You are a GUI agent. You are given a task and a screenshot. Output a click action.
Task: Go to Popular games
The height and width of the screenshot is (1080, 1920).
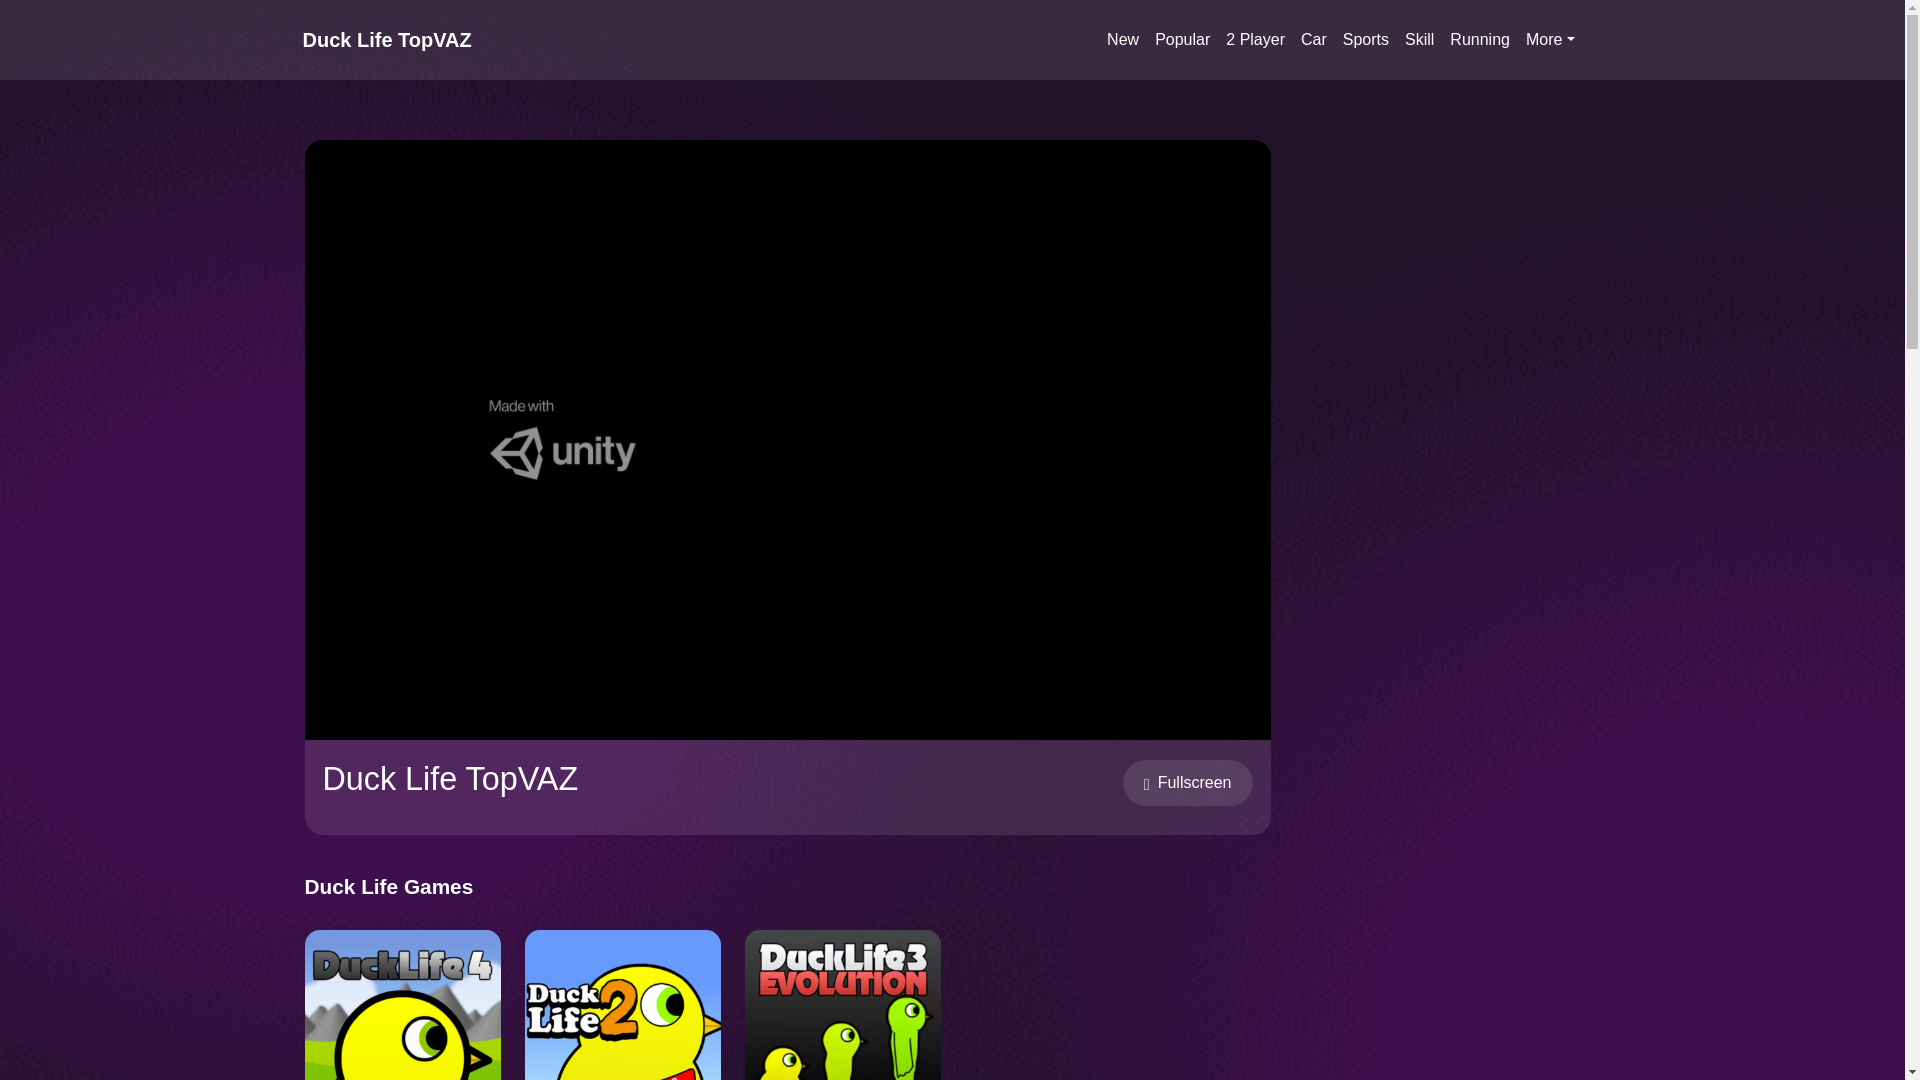(x=1182, y=40)
